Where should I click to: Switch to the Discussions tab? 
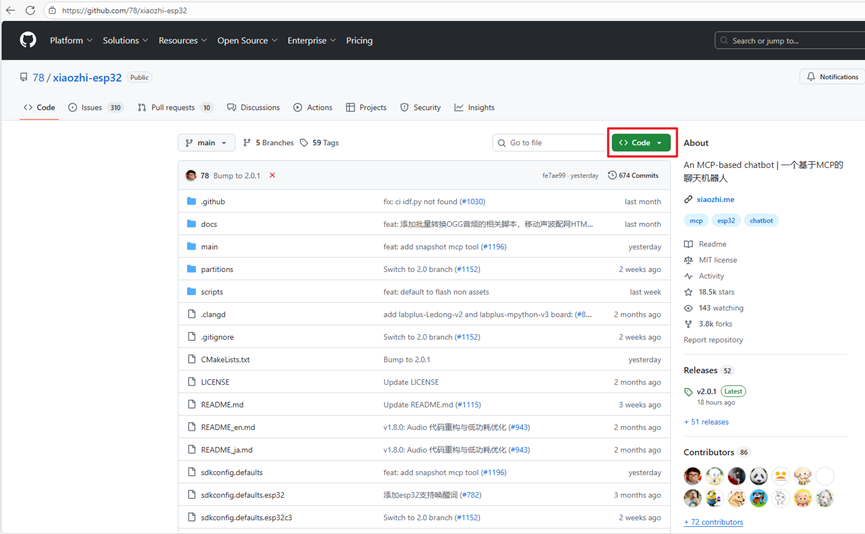254,107
